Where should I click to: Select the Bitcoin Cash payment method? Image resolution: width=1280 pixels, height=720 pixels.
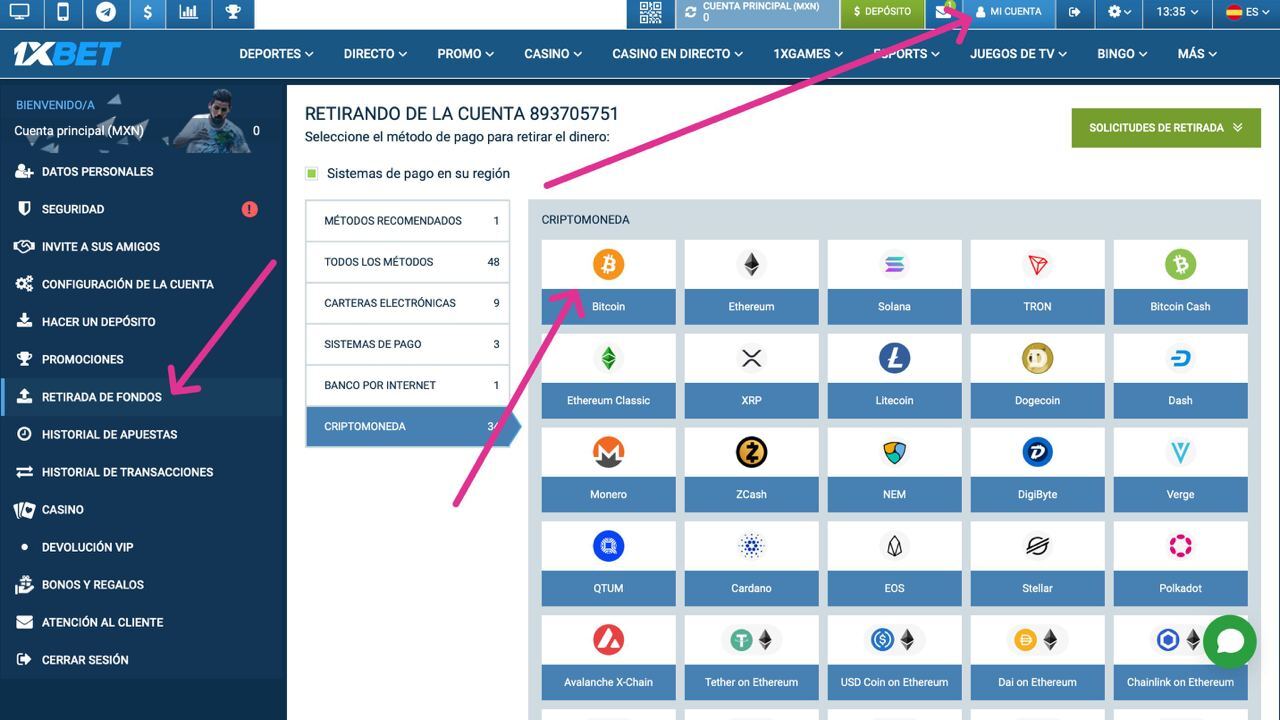[1180, 282]
